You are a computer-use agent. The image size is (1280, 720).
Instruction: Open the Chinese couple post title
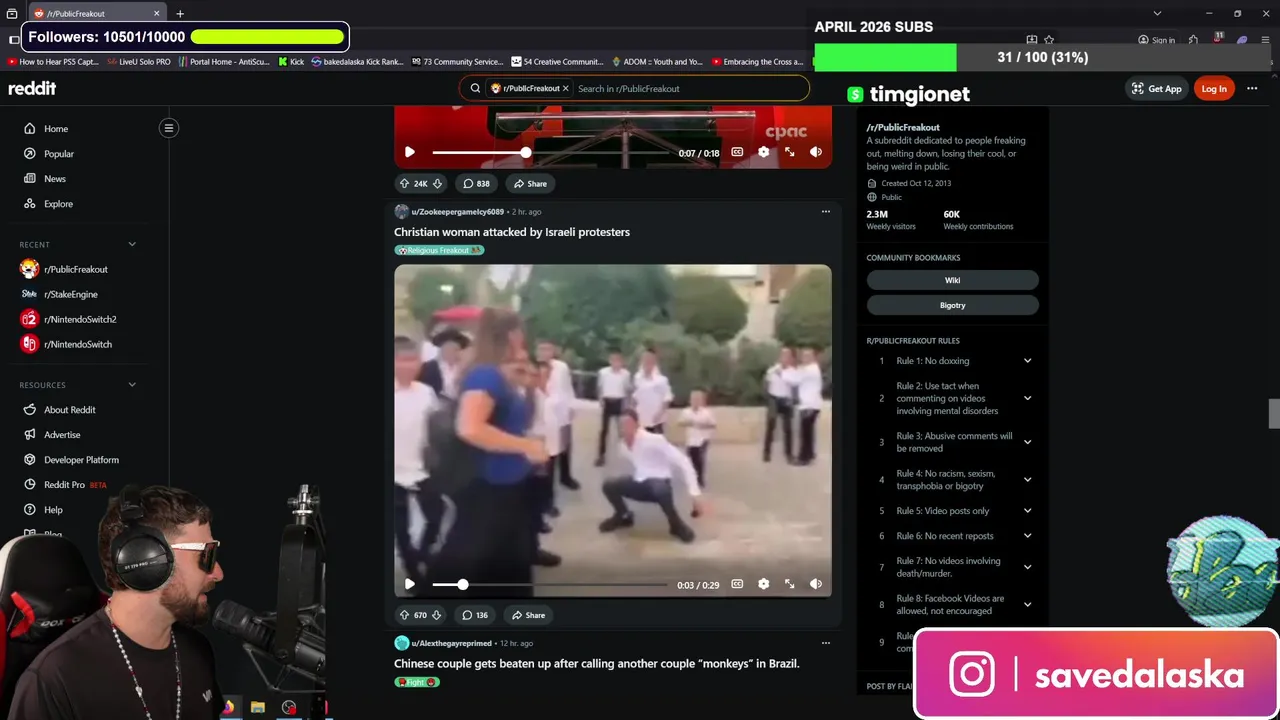tap(597, 664)
